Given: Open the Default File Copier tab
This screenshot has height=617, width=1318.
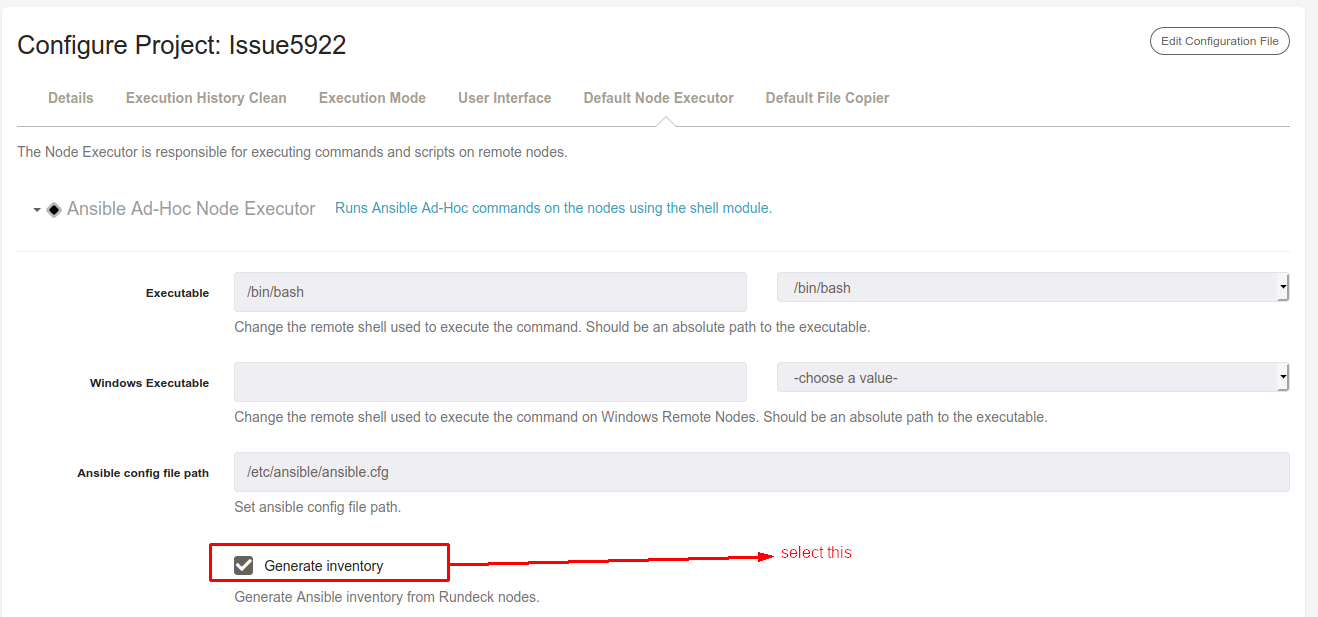Looking at the screenshot, I should click(x=827, y=97).
